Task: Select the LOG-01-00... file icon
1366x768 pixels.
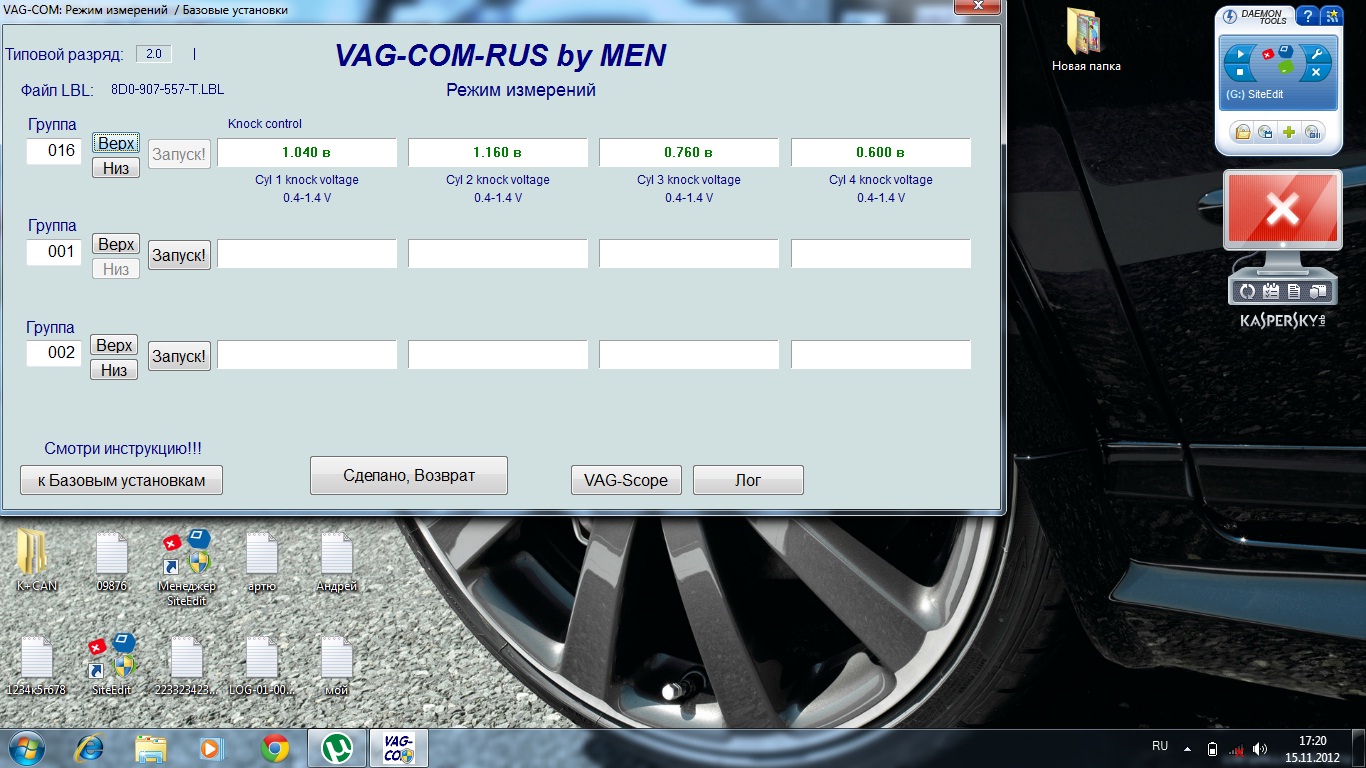Action: [x=262, y=664]
